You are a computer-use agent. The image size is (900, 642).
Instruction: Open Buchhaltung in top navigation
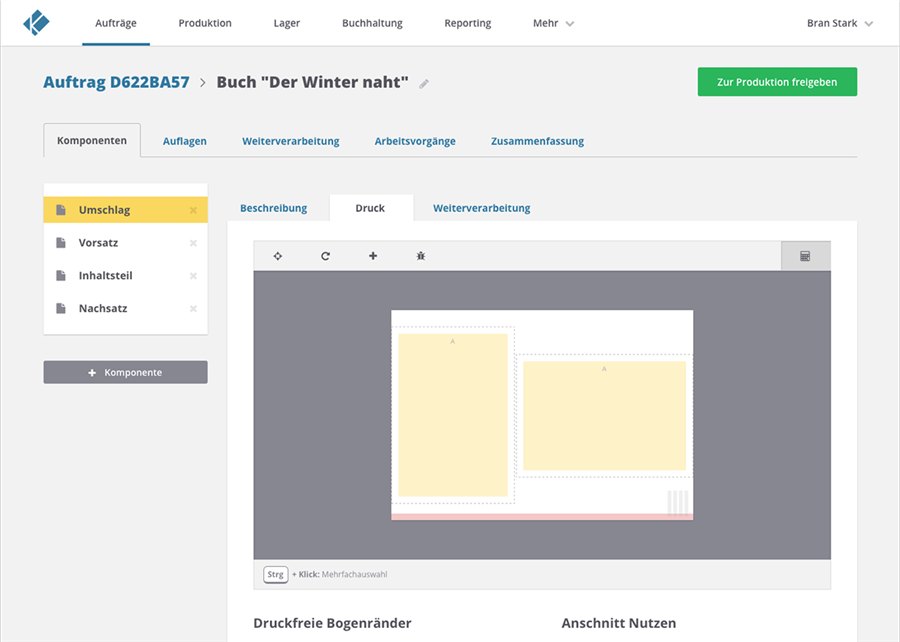point(372,23)
